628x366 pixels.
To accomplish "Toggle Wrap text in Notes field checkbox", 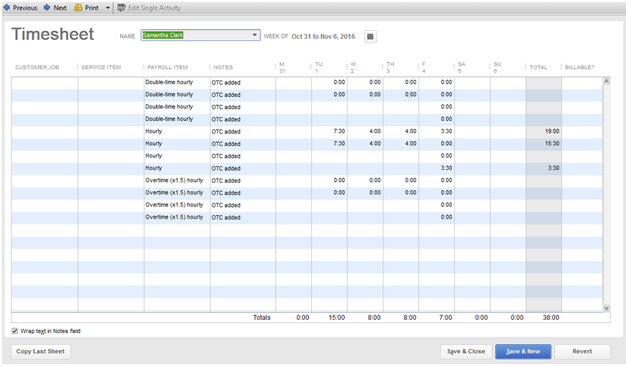I will click(15, 331).
